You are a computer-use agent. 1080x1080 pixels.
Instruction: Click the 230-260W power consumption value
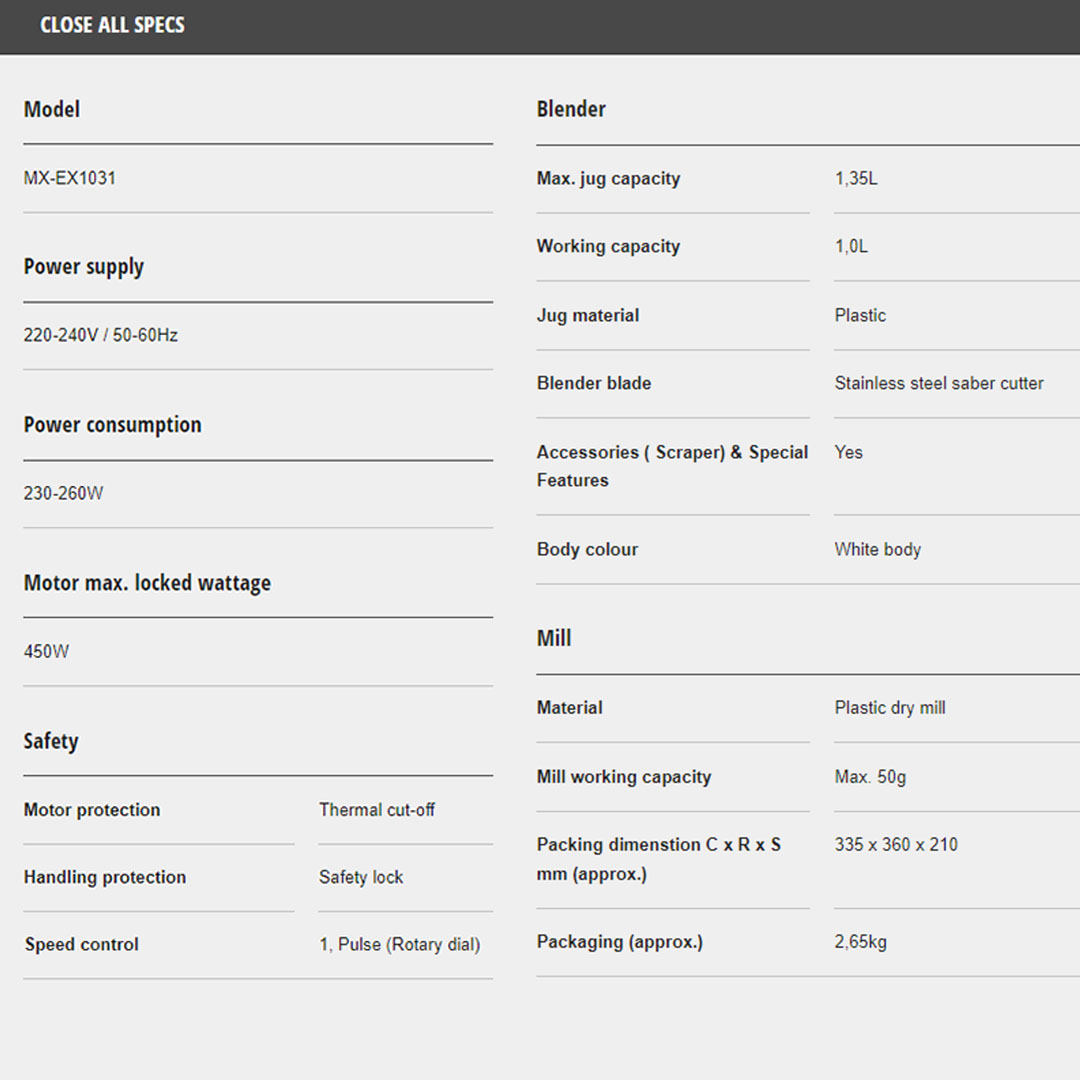(63, 493)
